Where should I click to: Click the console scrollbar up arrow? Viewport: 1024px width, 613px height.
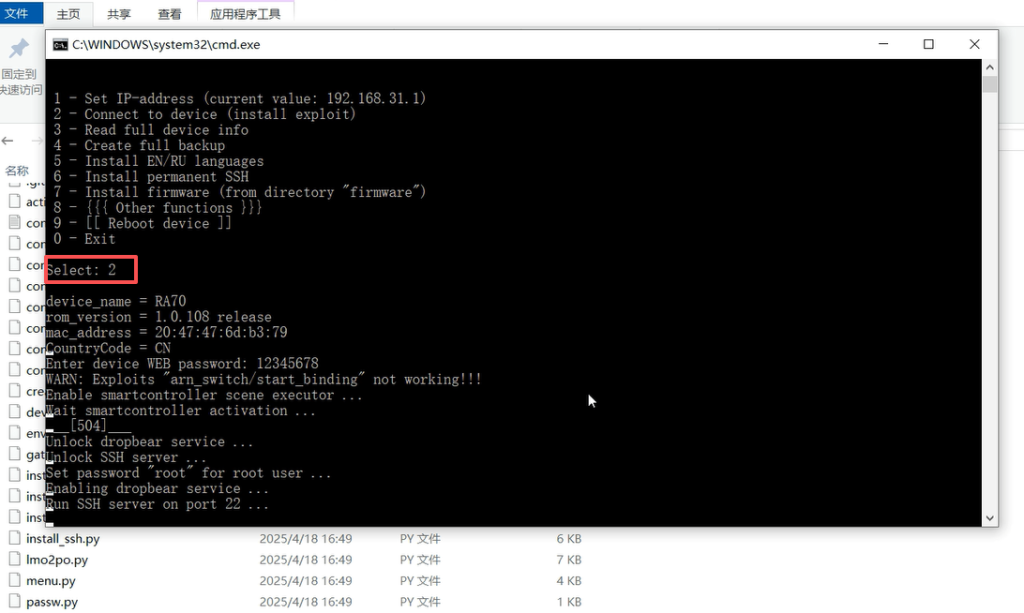[990, 67]
